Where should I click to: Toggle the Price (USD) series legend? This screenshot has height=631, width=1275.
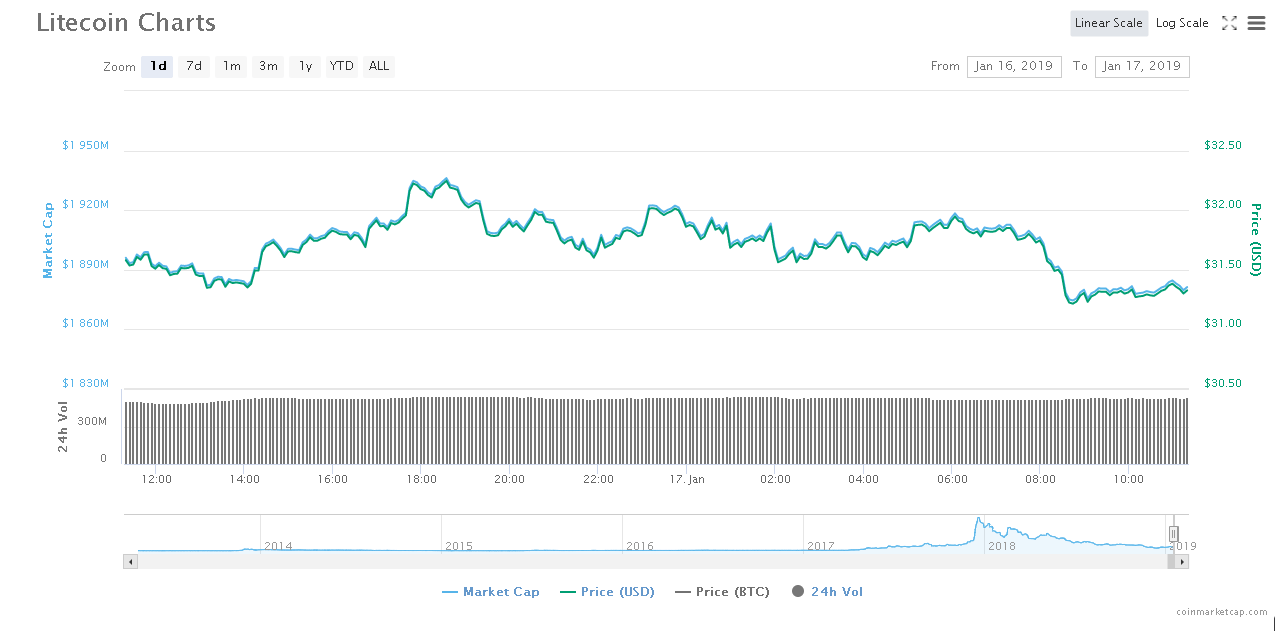click(x=608, y=592)
